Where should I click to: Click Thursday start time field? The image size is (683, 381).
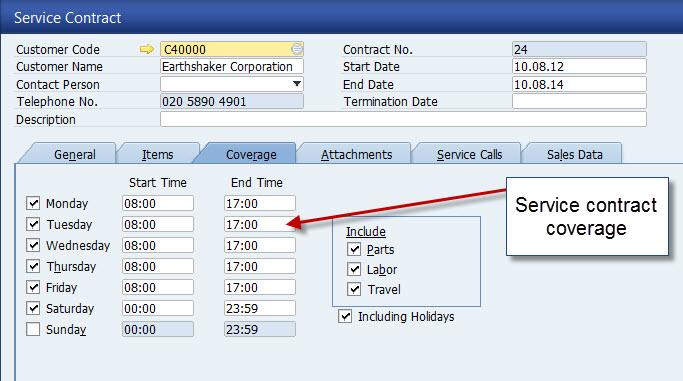tap(158, 266)
